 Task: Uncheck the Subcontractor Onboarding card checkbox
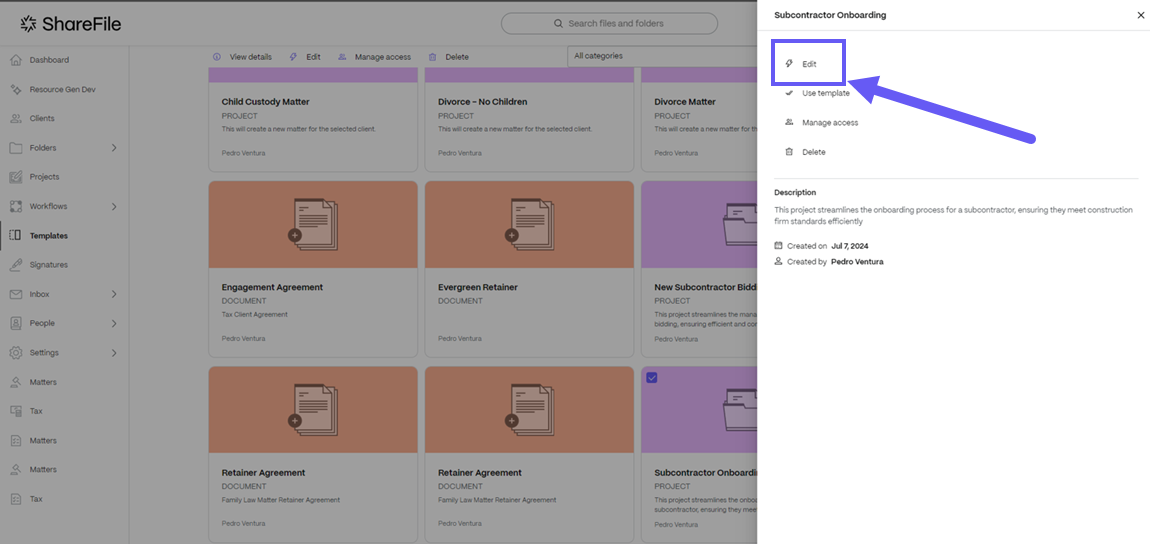(652, 378)
